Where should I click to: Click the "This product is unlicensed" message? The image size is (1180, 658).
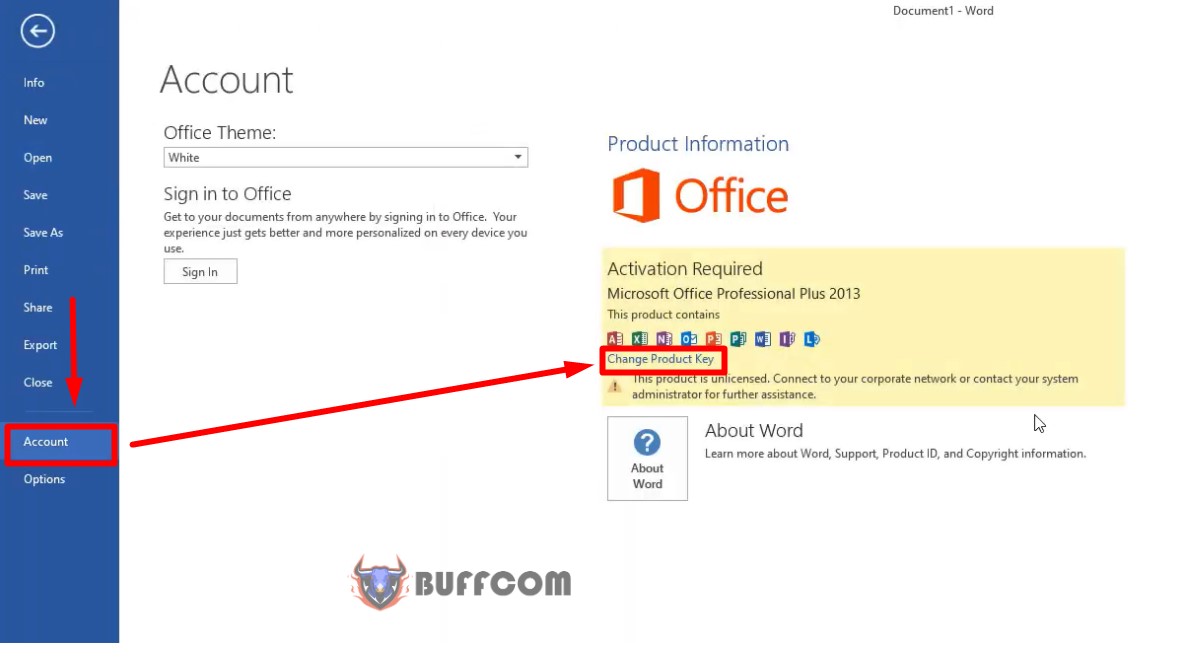[x=855, y=386]
